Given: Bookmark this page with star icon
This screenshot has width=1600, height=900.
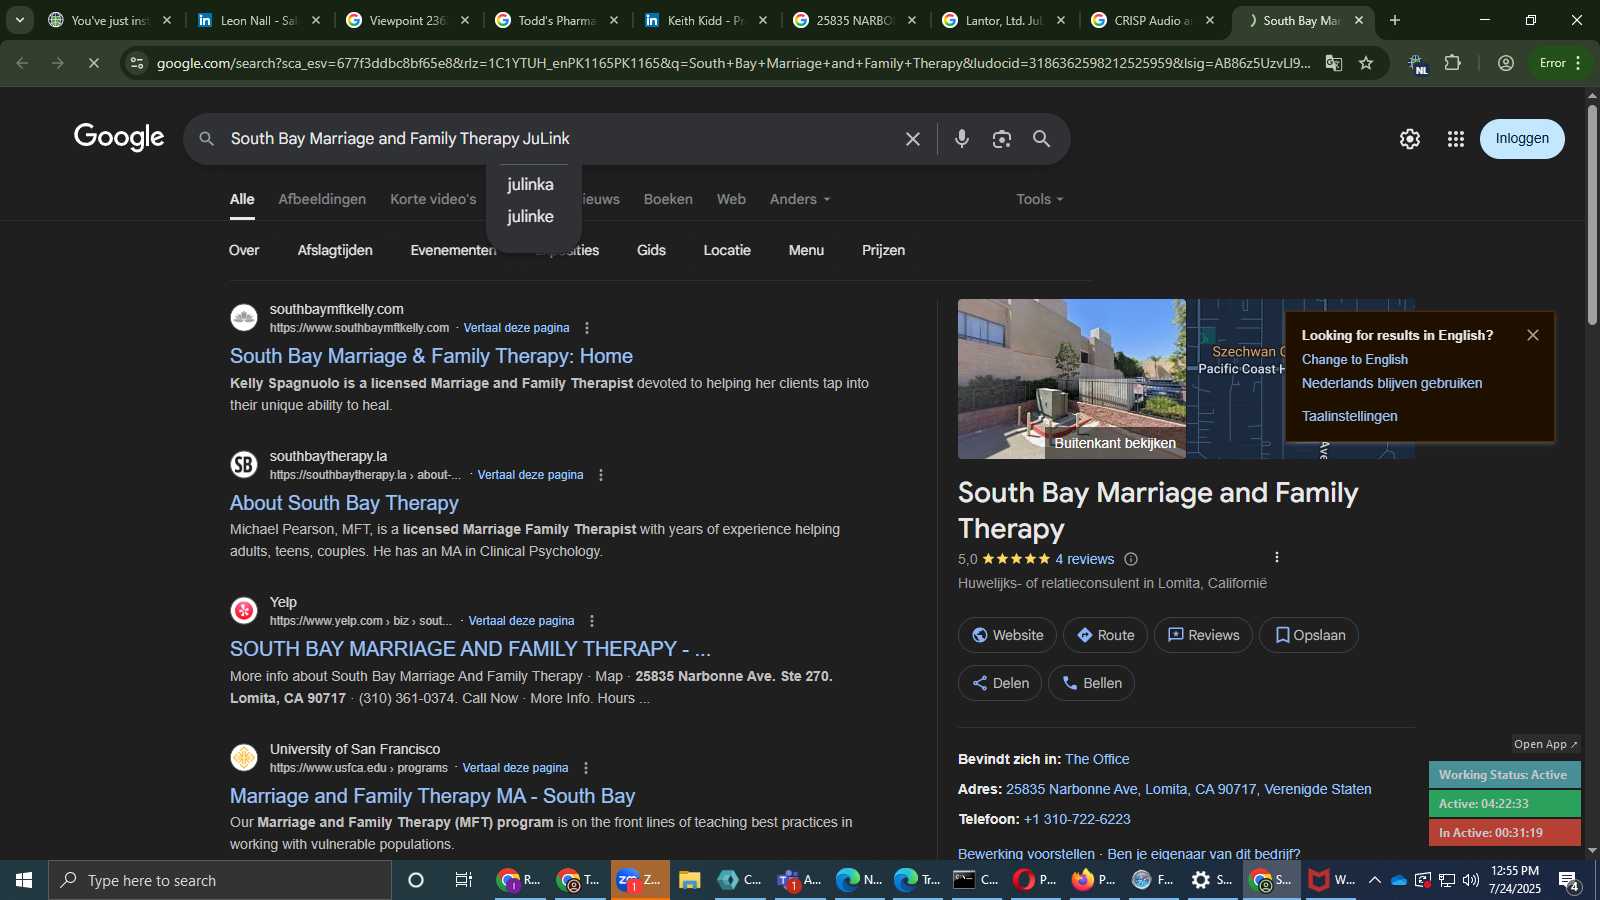Looking at the screenshot, I should pos(1366,63).
